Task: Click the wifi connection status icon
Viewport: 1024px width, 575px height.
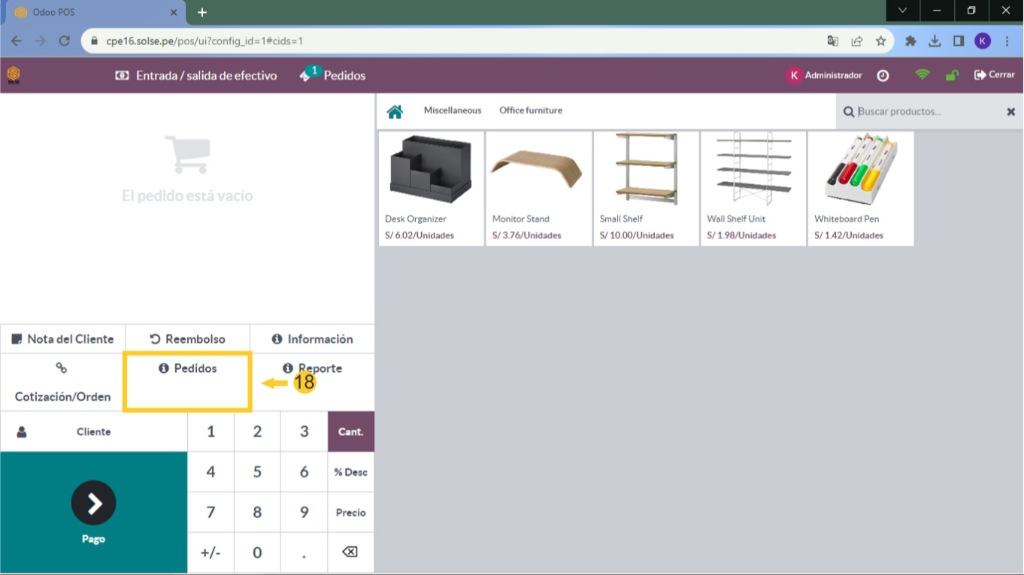Action: coord(922,75)
